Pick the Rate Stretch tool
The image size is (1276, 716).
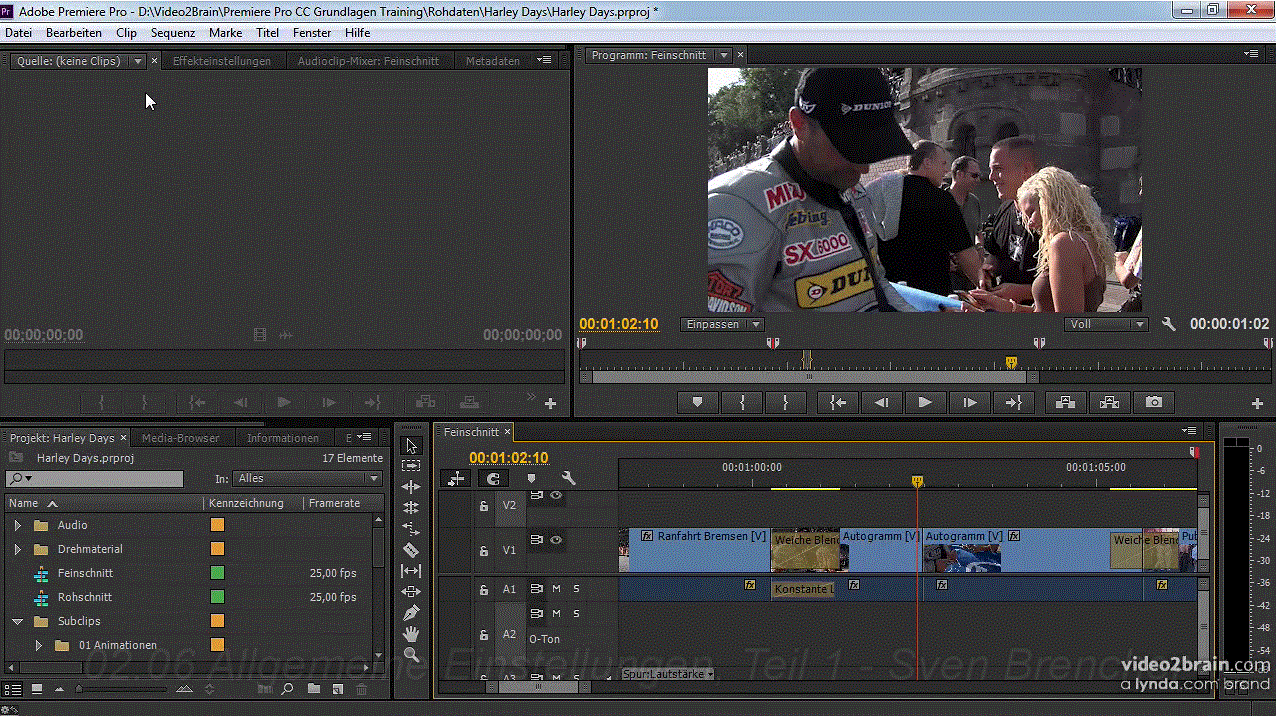click(411, 529)
